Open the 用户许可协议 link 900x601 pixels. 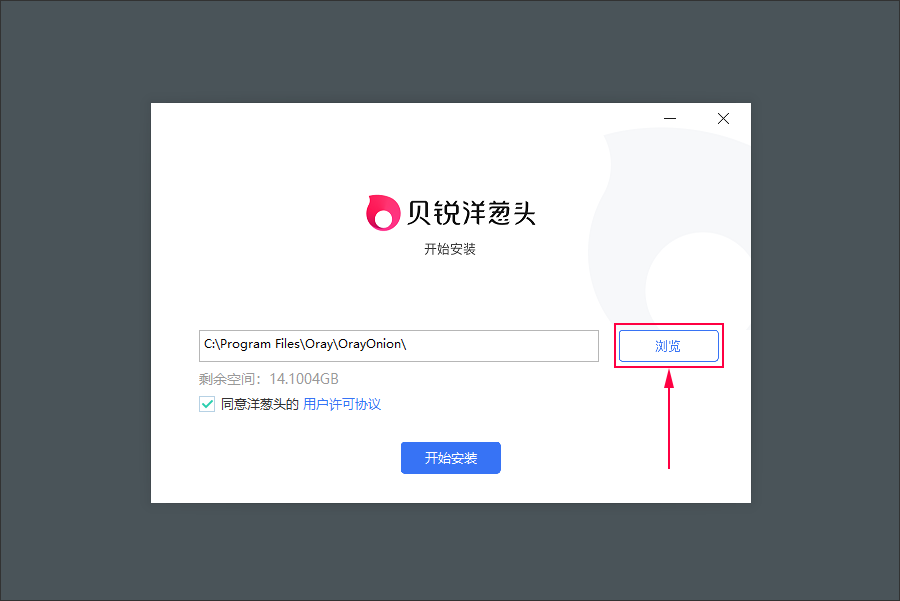point(342,404)
